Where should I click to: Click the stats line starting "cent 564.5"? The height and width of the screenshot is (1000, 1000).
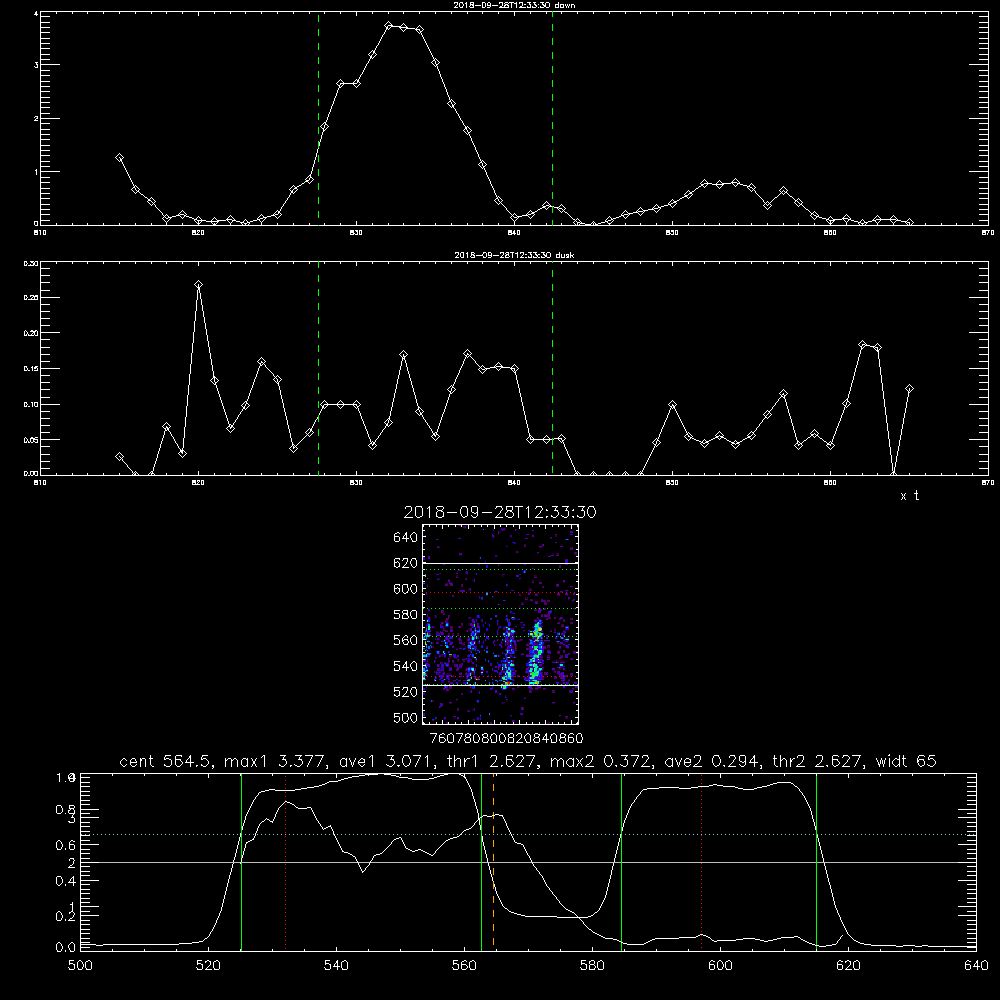(x=527, y=761)
